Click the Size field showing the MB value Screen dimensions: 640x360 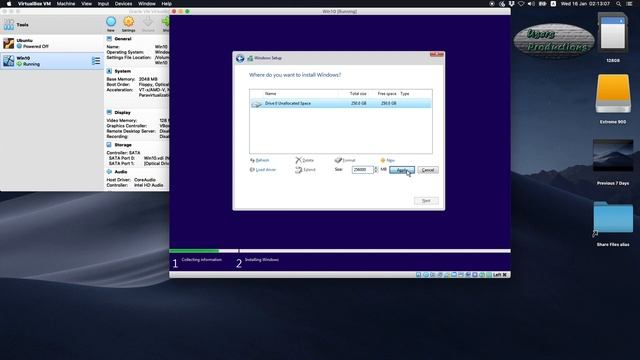point(362,170)
